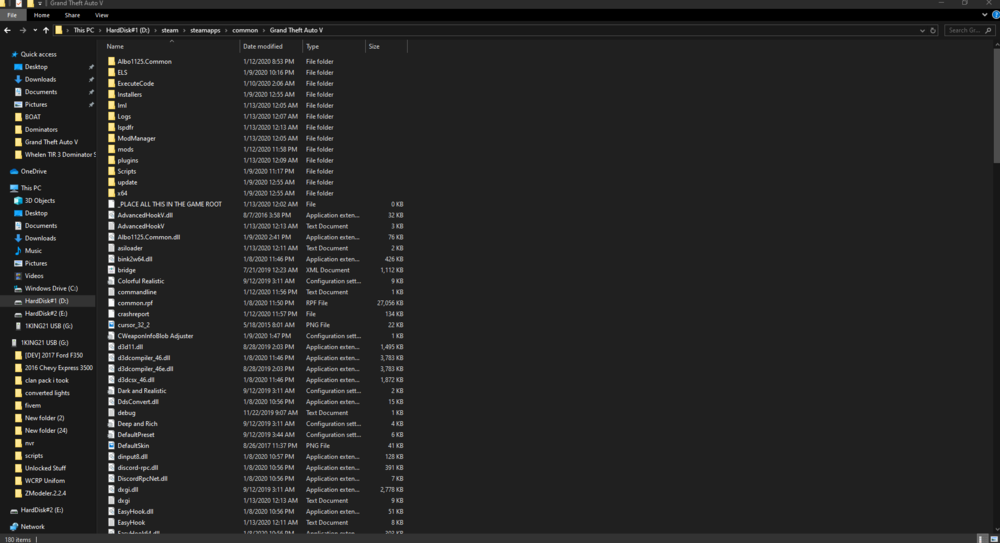
Task: Go back with the Back arrow
Action: pos(8,30)
